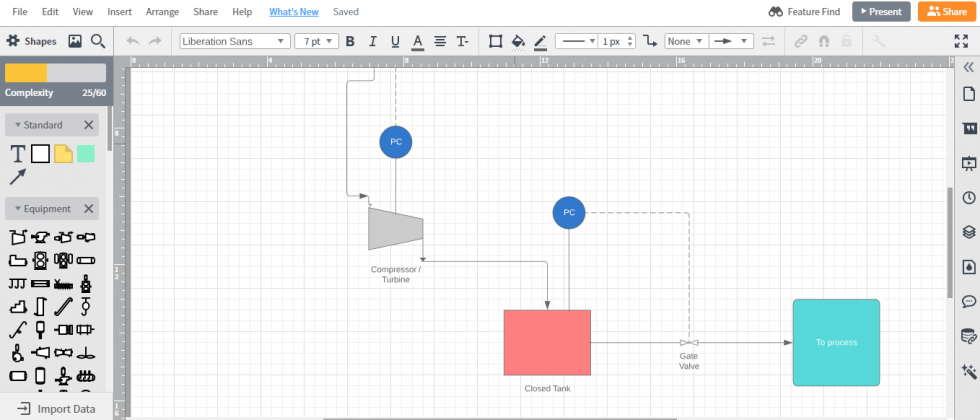
Task: Click the line width stepper
Action: [x=630, y=41]
